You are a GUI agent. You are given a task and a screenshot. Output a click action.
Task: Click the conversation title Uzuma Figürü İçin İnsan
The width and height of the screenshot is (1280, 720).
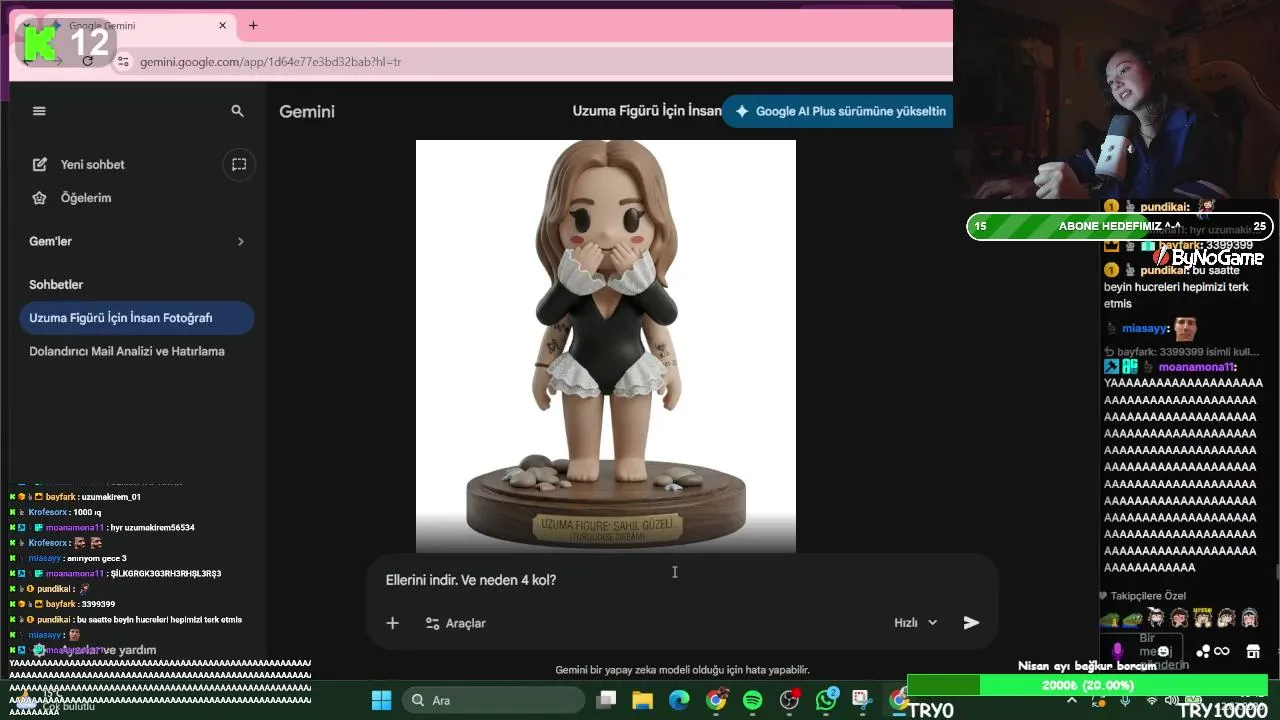tap(647, 111)
